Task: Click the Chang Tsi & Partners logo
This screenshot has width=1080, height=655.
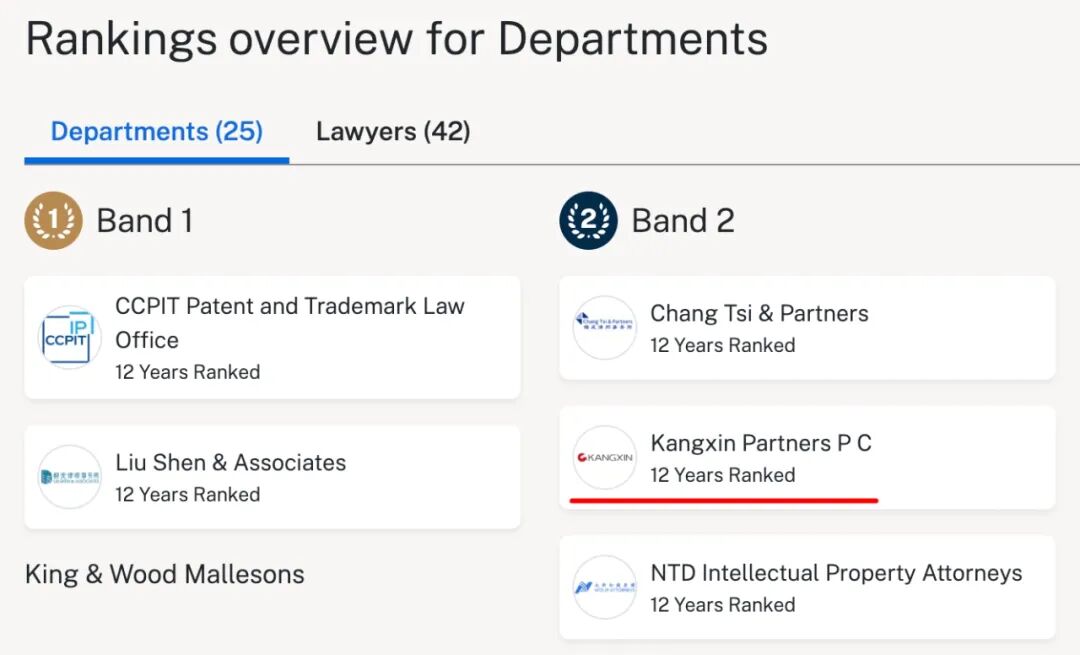Action: coord(604,328)
